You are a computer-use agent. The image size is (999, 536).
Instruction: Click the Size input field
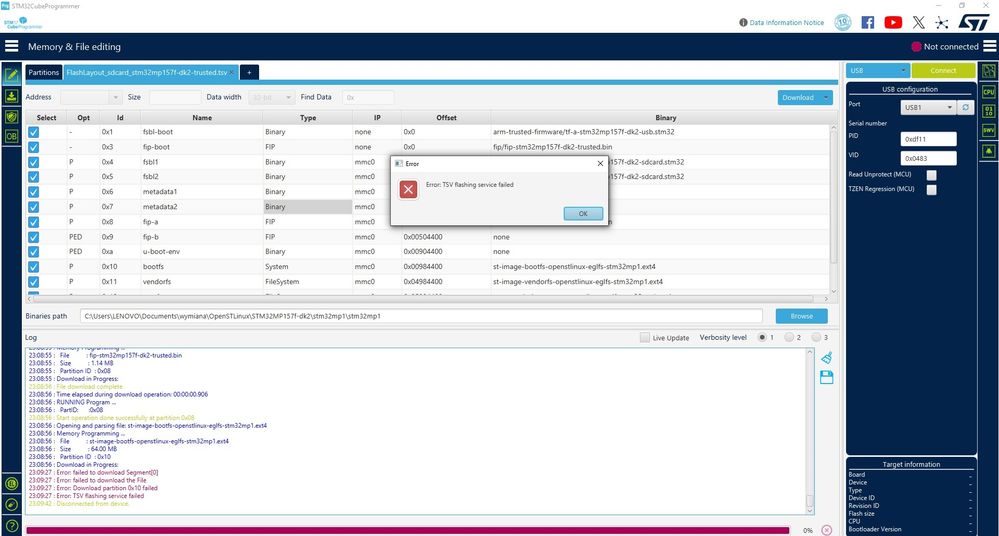(x=175, y=97)
